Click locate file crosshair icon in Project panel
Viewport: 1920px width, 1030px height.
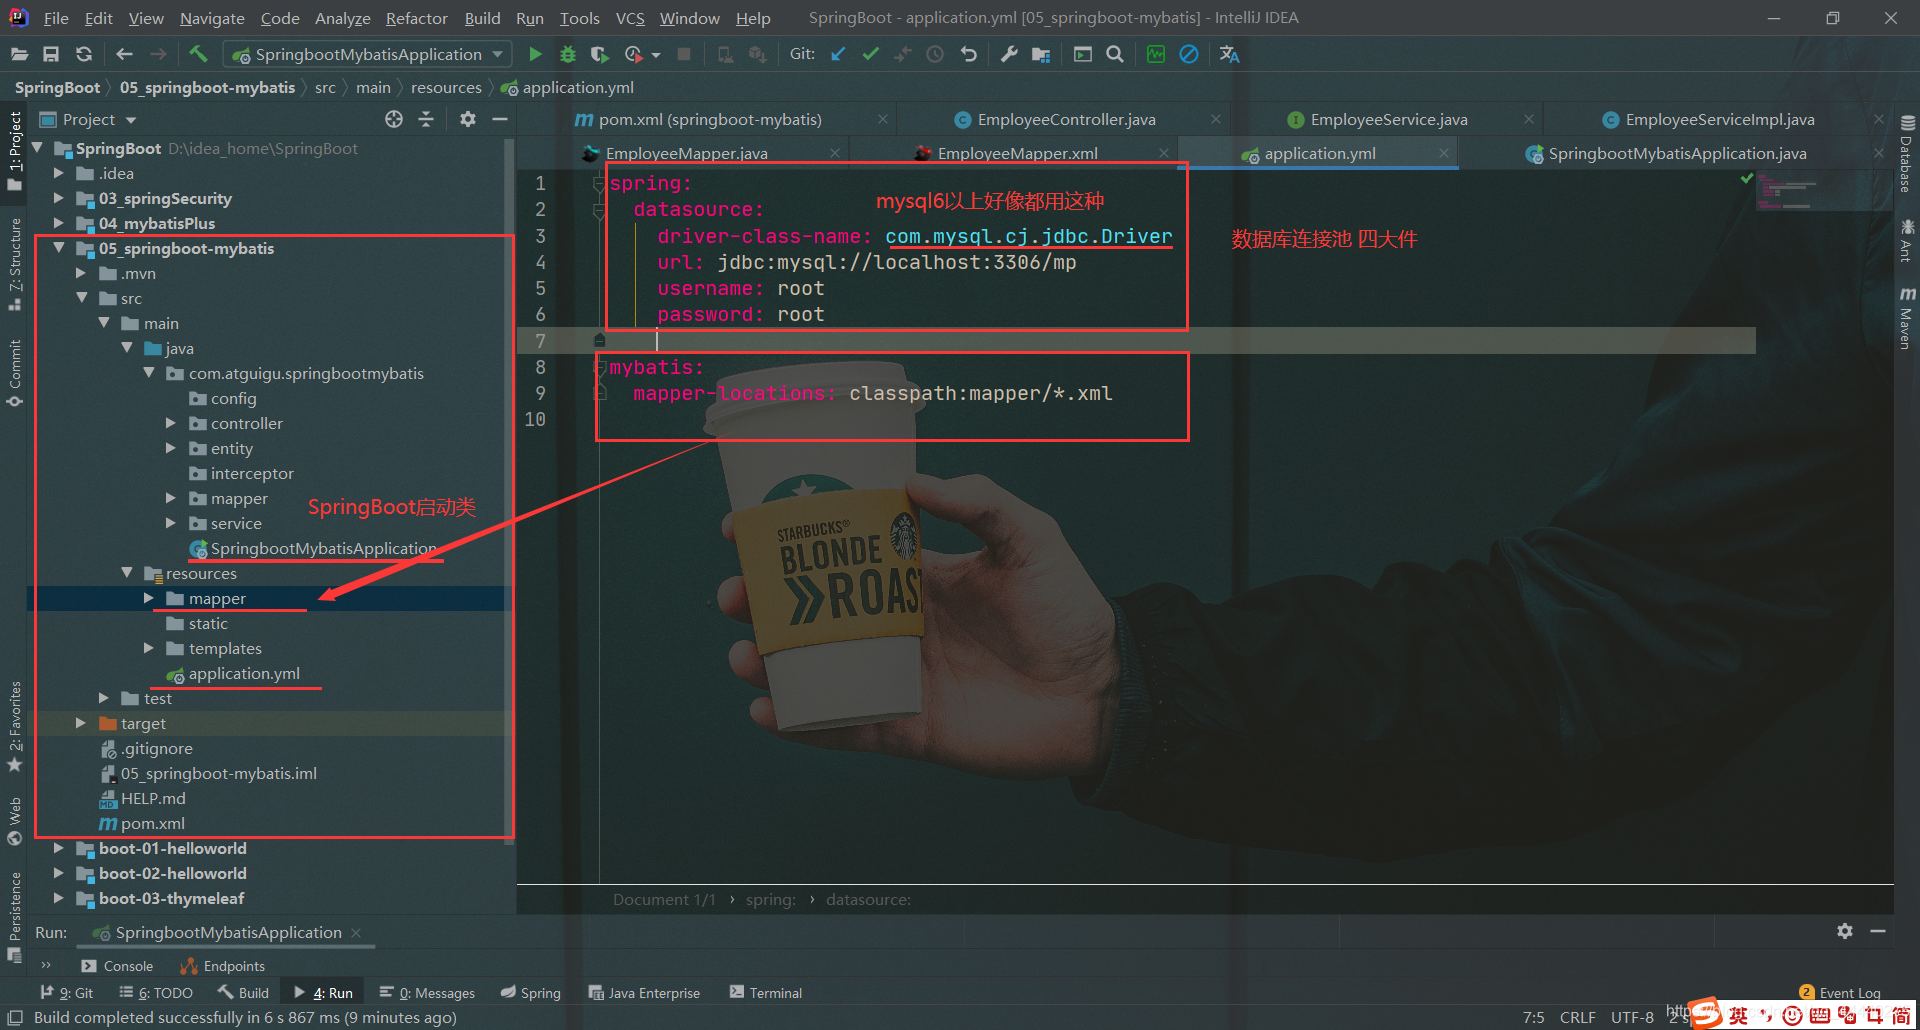[394, 119]
